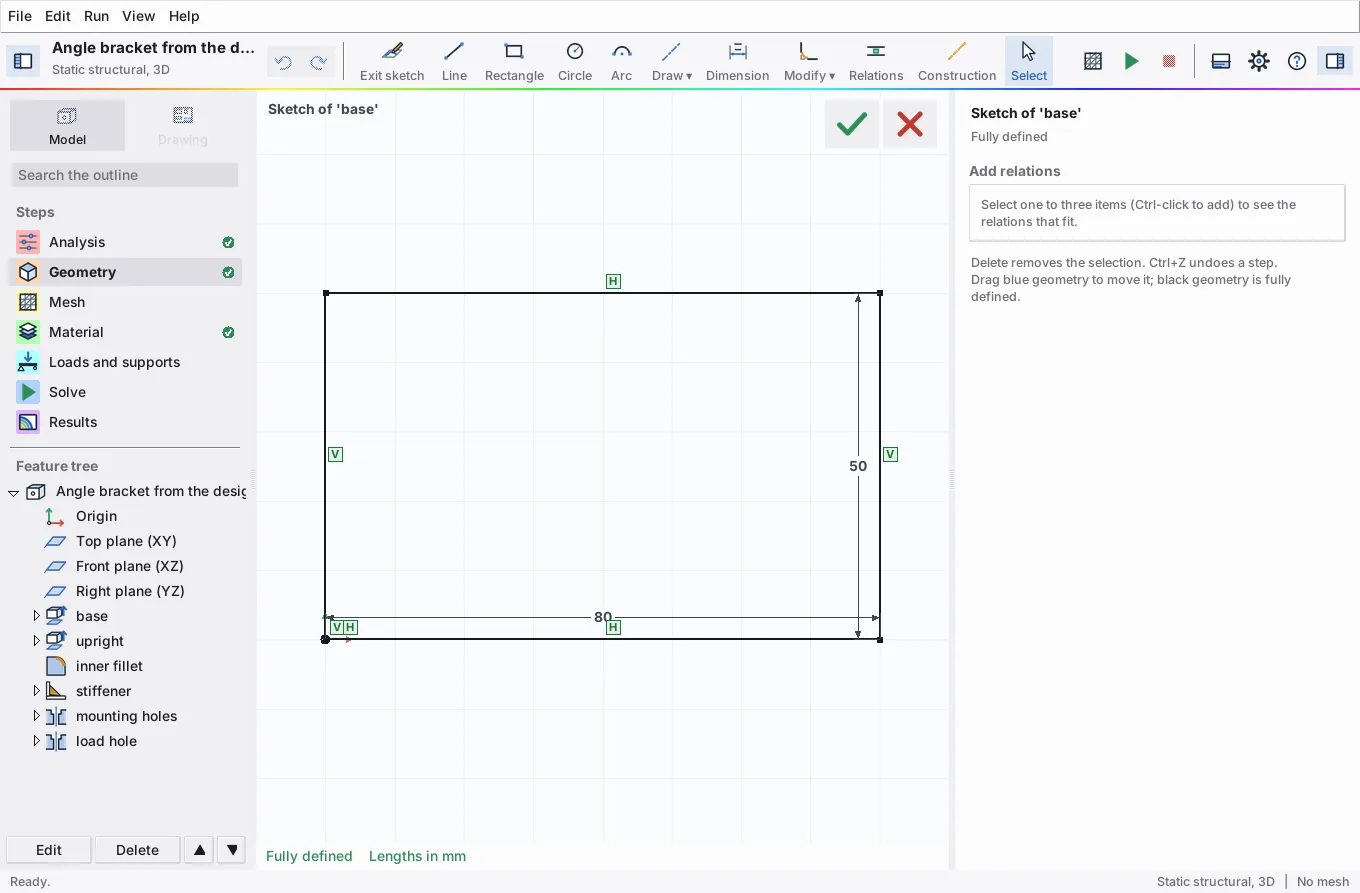The height and width of the screenshot is (893, 1360).
Task: Click the Search the outline field
Action: [x=125, y=175]
